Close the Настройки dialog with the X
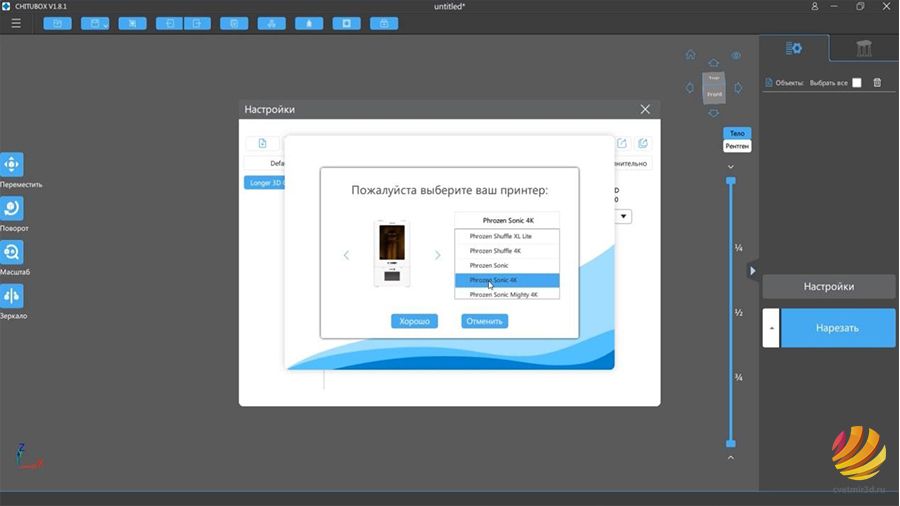 click(x=645, y=109)
